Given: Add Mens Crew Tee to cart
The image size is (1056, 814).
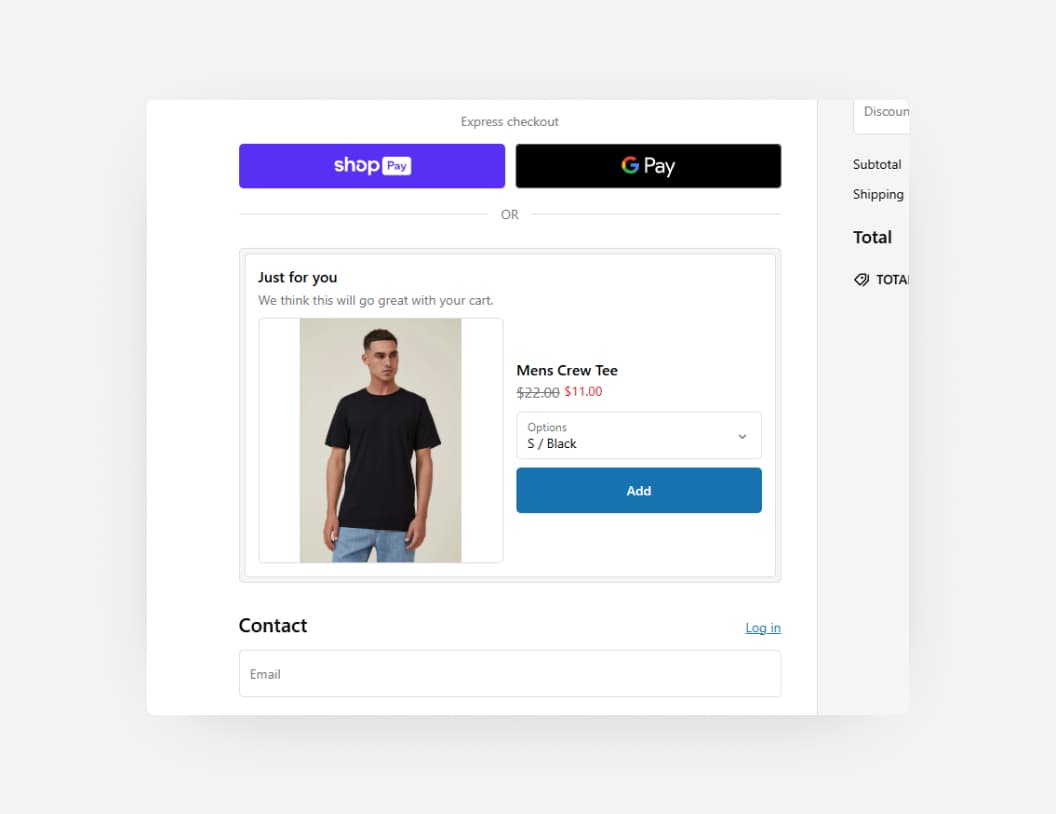Looking at the screenshot, I should click(x=638, y=491).
